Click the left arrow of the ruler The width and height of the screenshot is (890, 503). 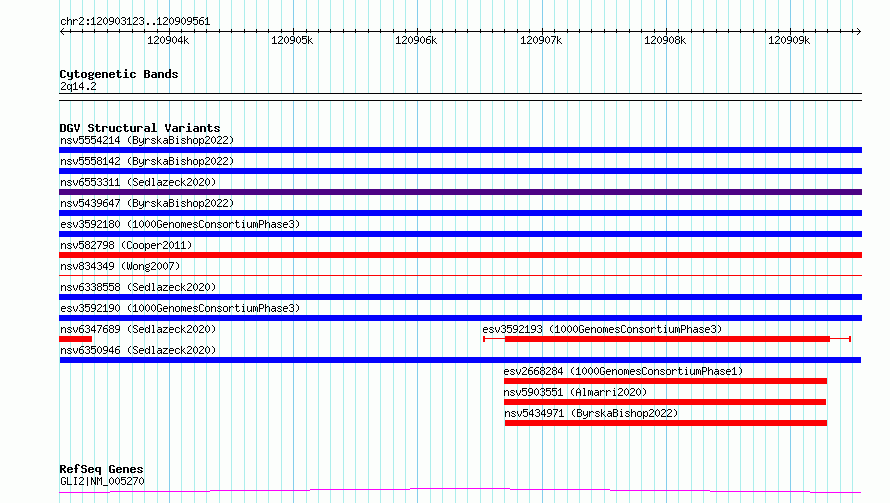pos(62,31)
